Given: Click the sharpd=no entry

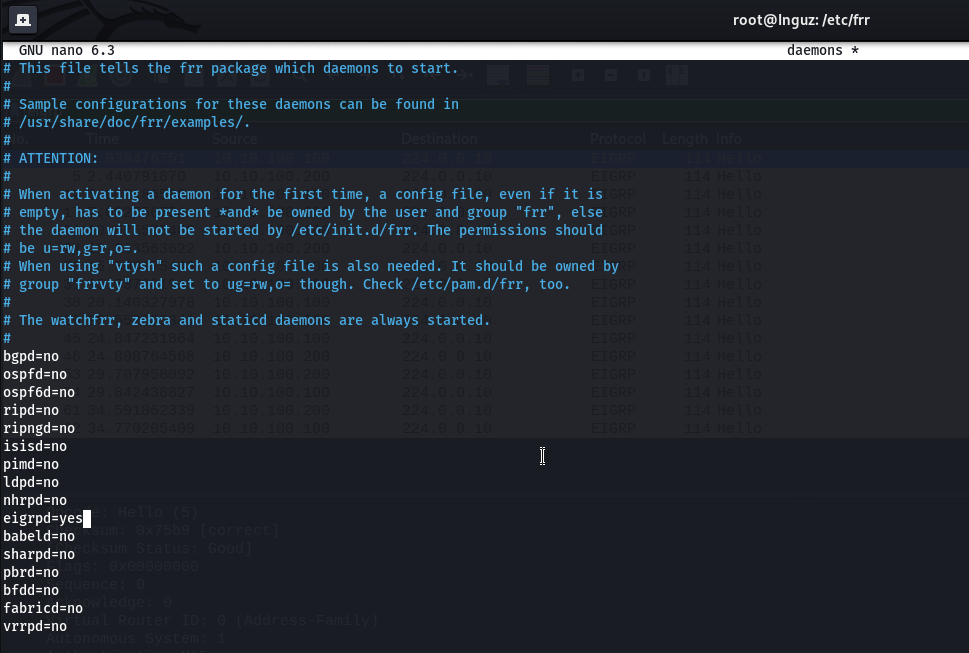Looking at the screenshot, I should [x=39, y=554].
